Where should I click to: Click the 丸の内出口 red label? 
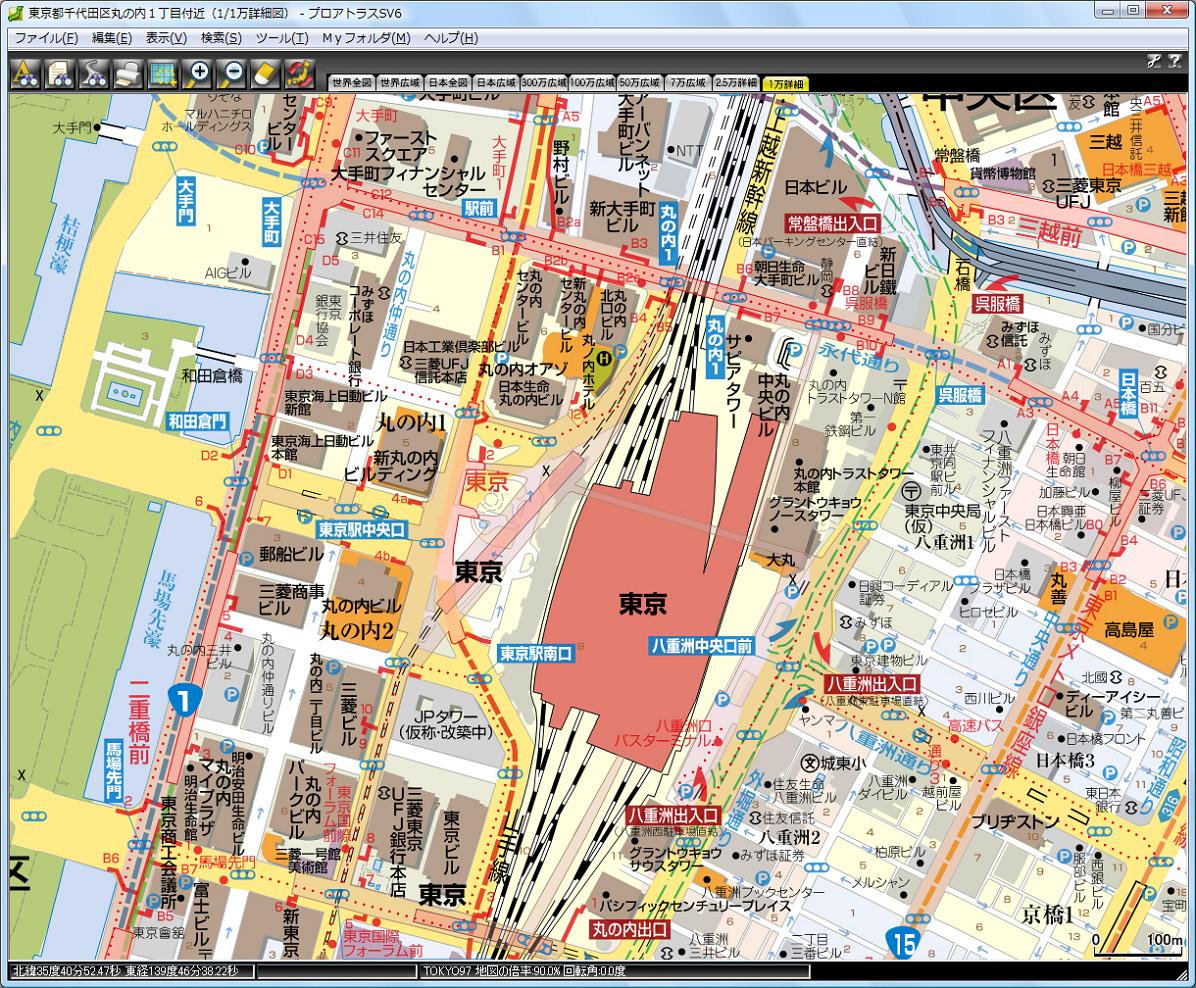coord(630,929)
